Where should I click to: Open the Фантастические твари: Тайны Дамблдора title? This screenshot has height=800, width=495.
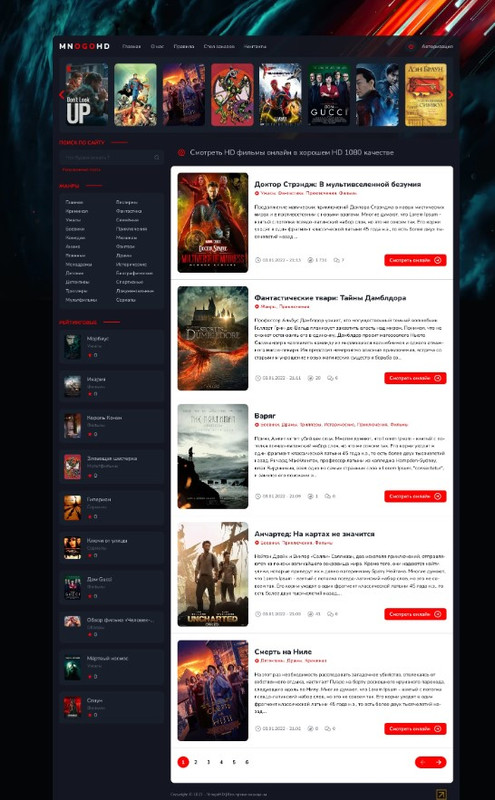[330, 297]
